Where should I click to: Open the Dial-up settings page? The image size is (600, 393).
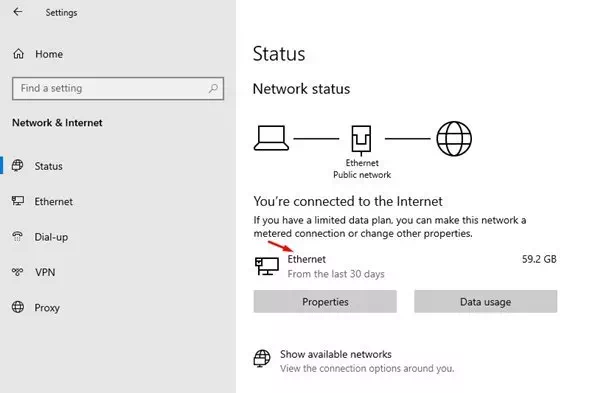(x=51, y=237)
